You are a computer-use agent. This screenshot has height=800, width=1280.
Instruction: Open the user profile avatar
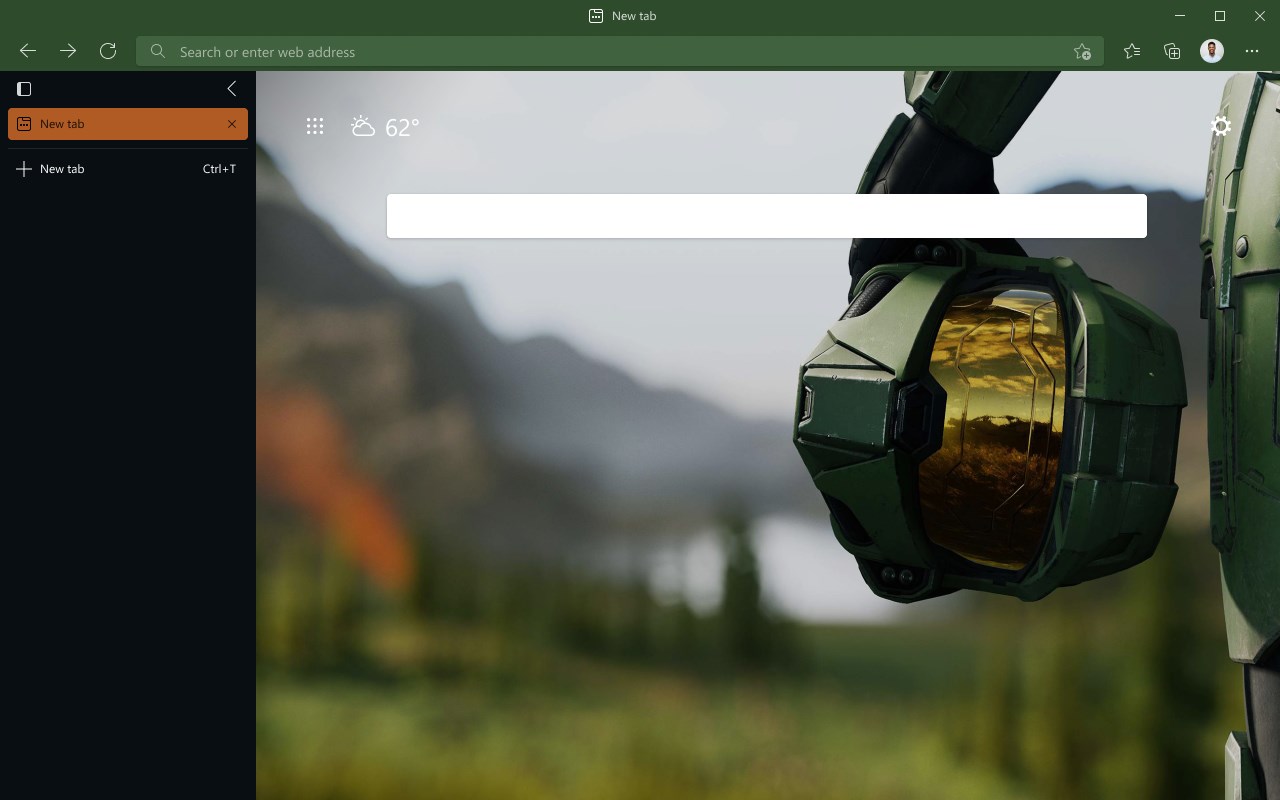tap(1212, 51)
